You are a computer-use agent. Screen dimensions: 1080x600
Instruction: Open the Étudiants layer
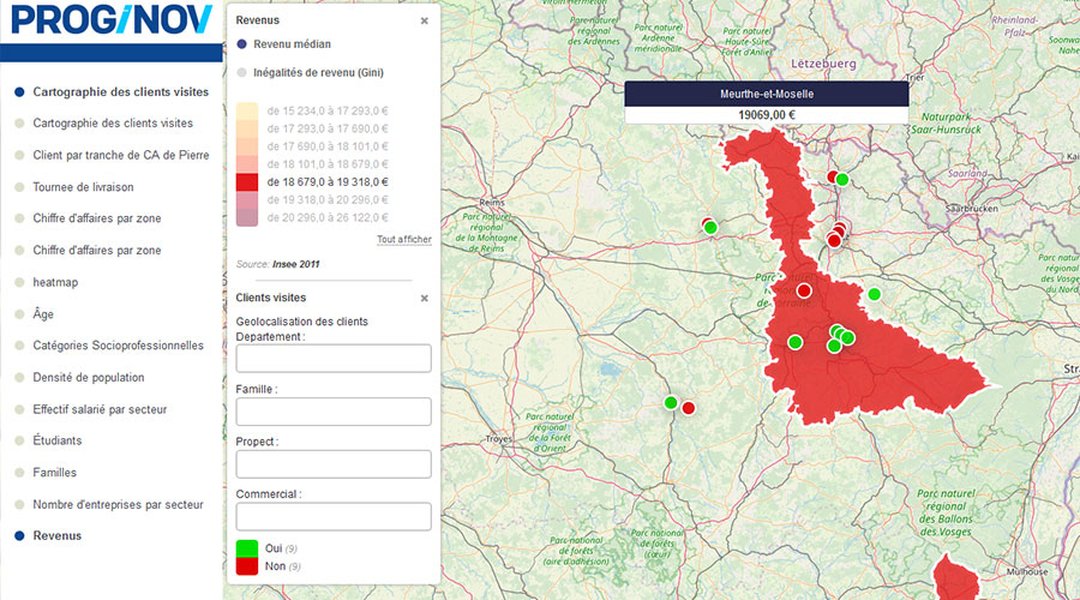pos(57,440)
